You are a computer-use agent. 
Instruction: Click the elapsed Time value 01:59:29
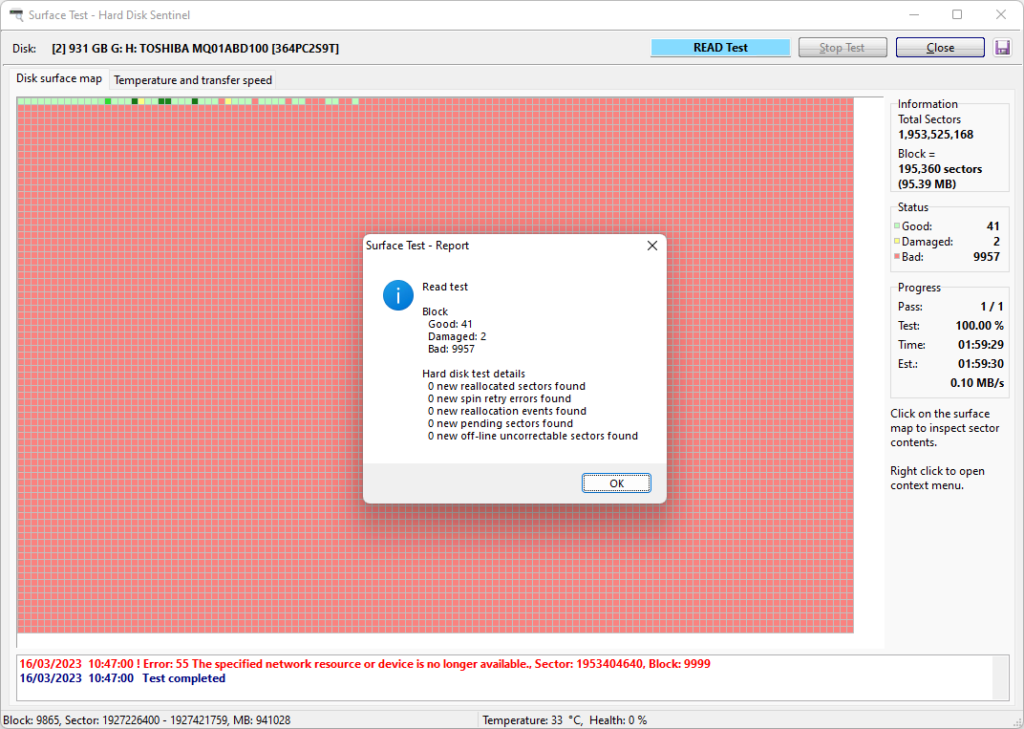(x=980, y=345)
